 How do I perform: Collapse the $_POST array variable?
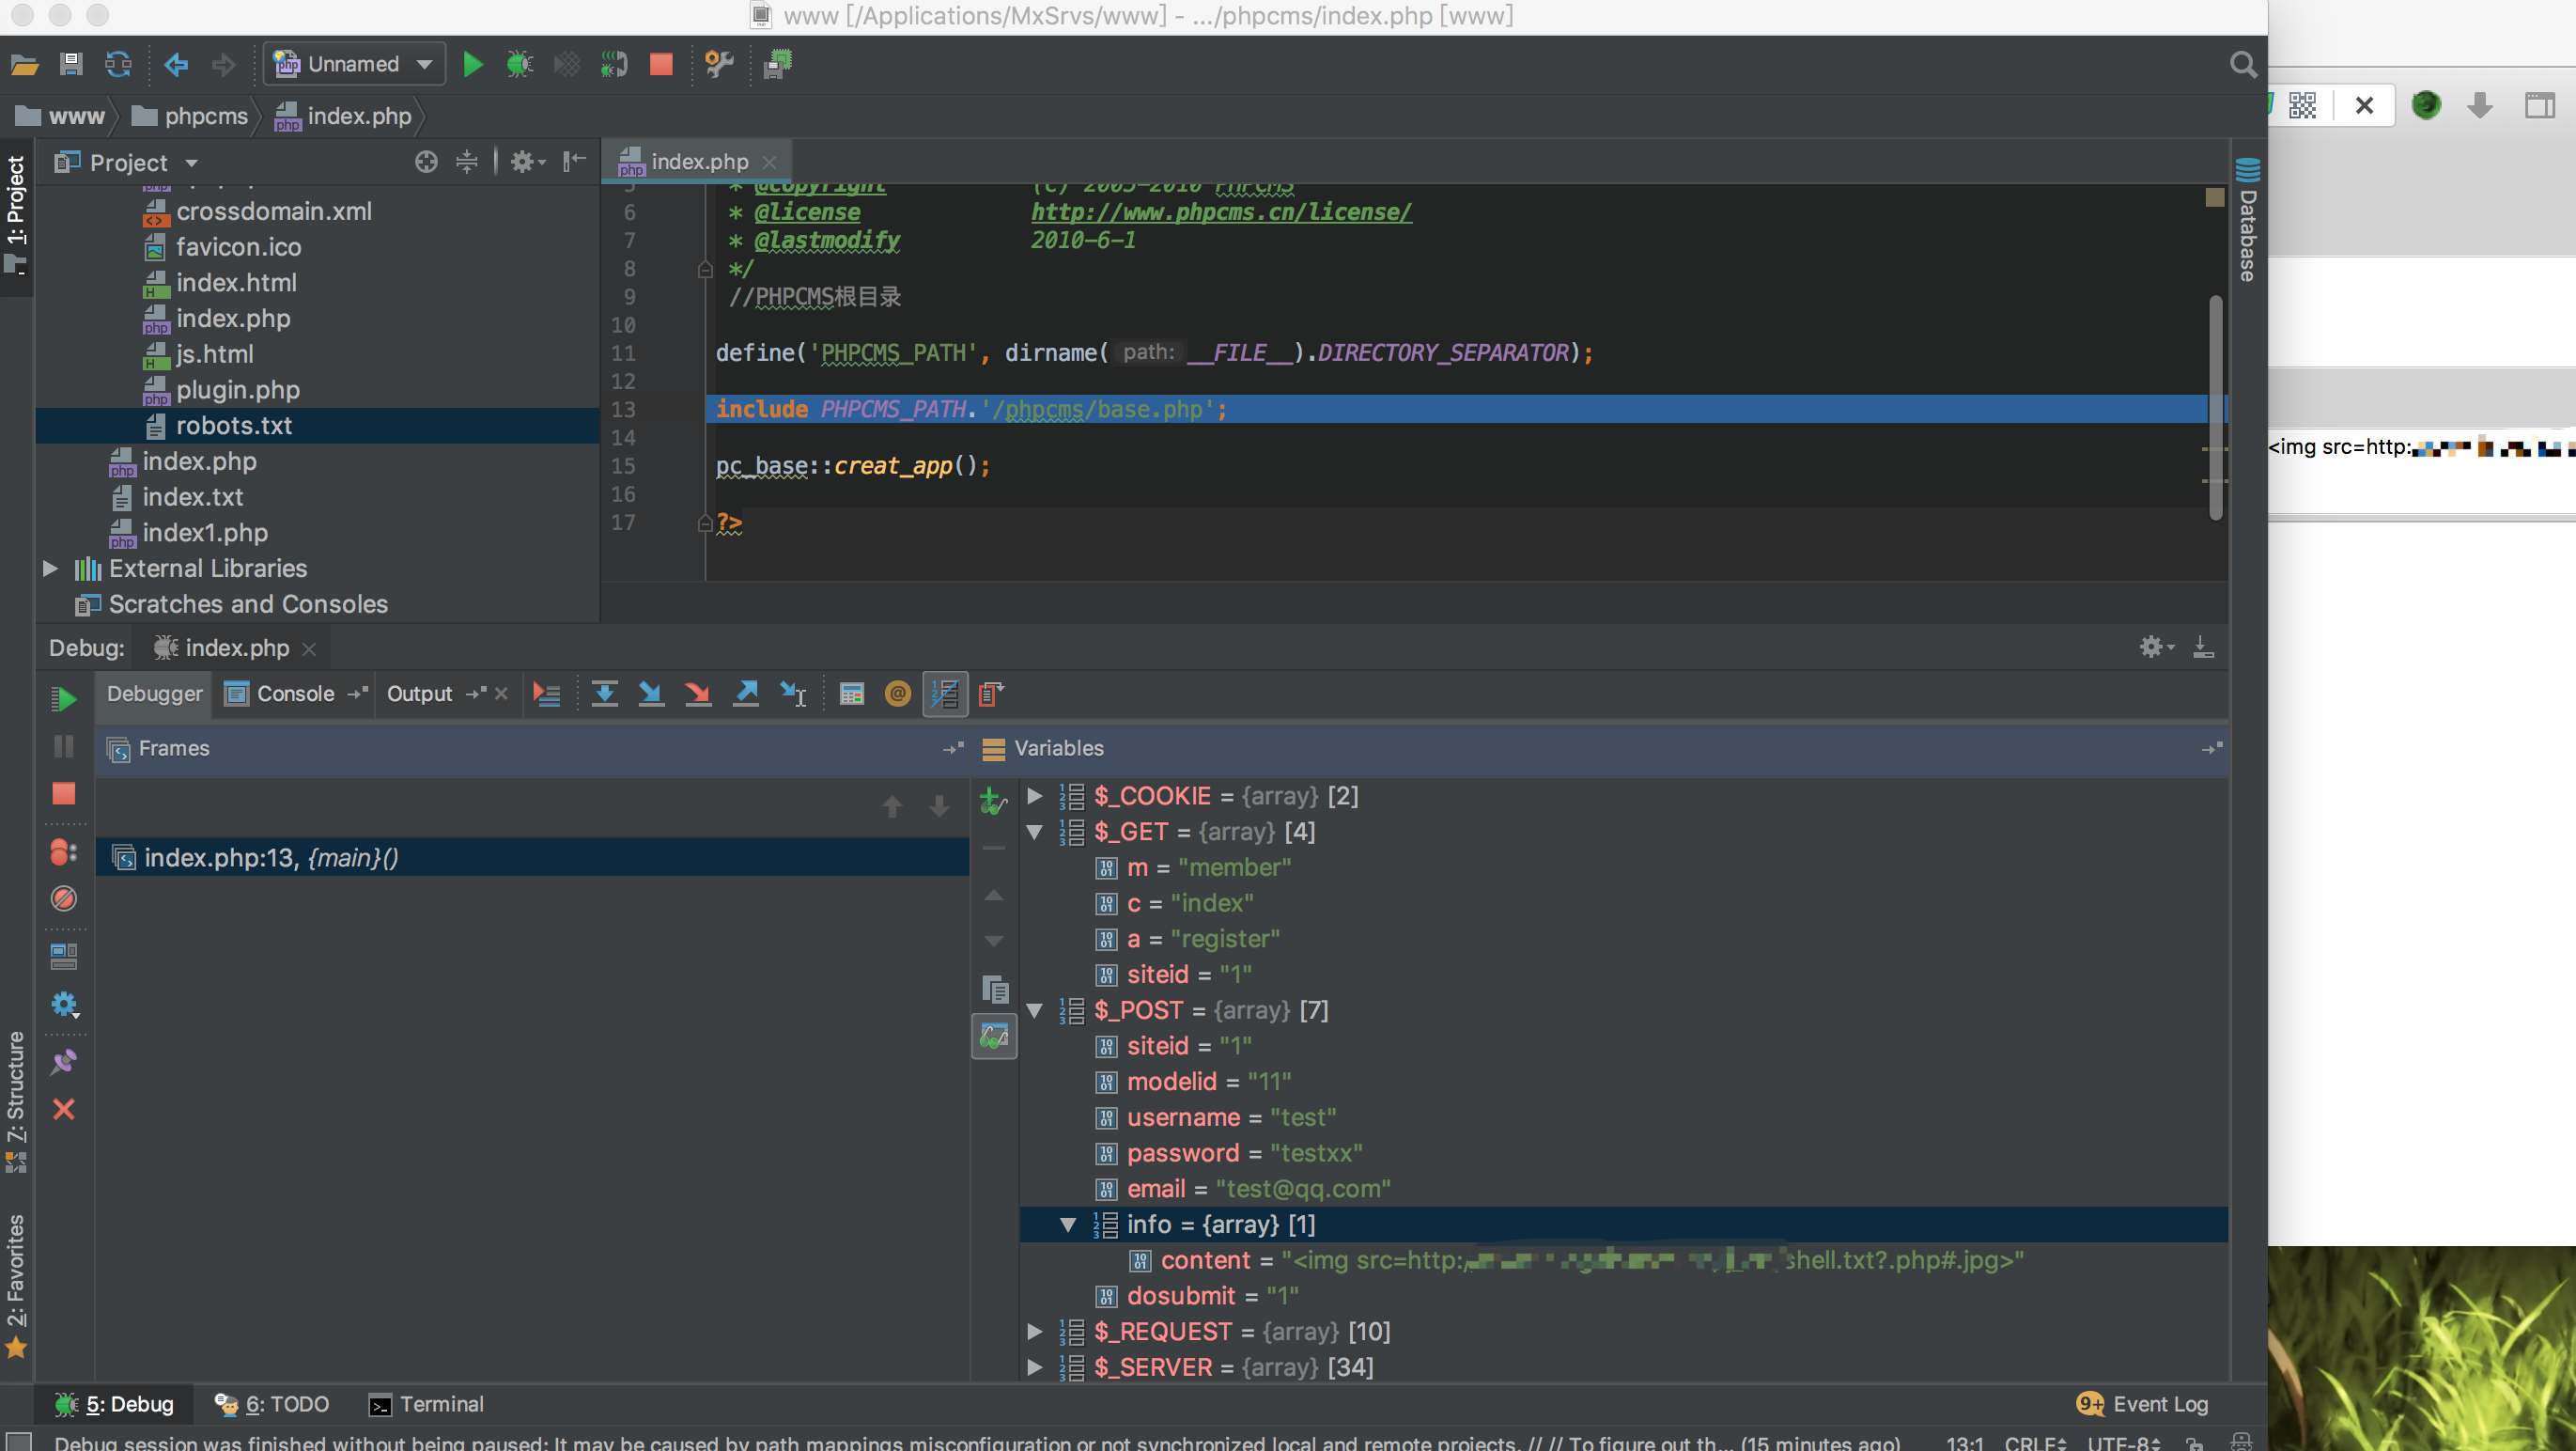coord(1036,1011)
